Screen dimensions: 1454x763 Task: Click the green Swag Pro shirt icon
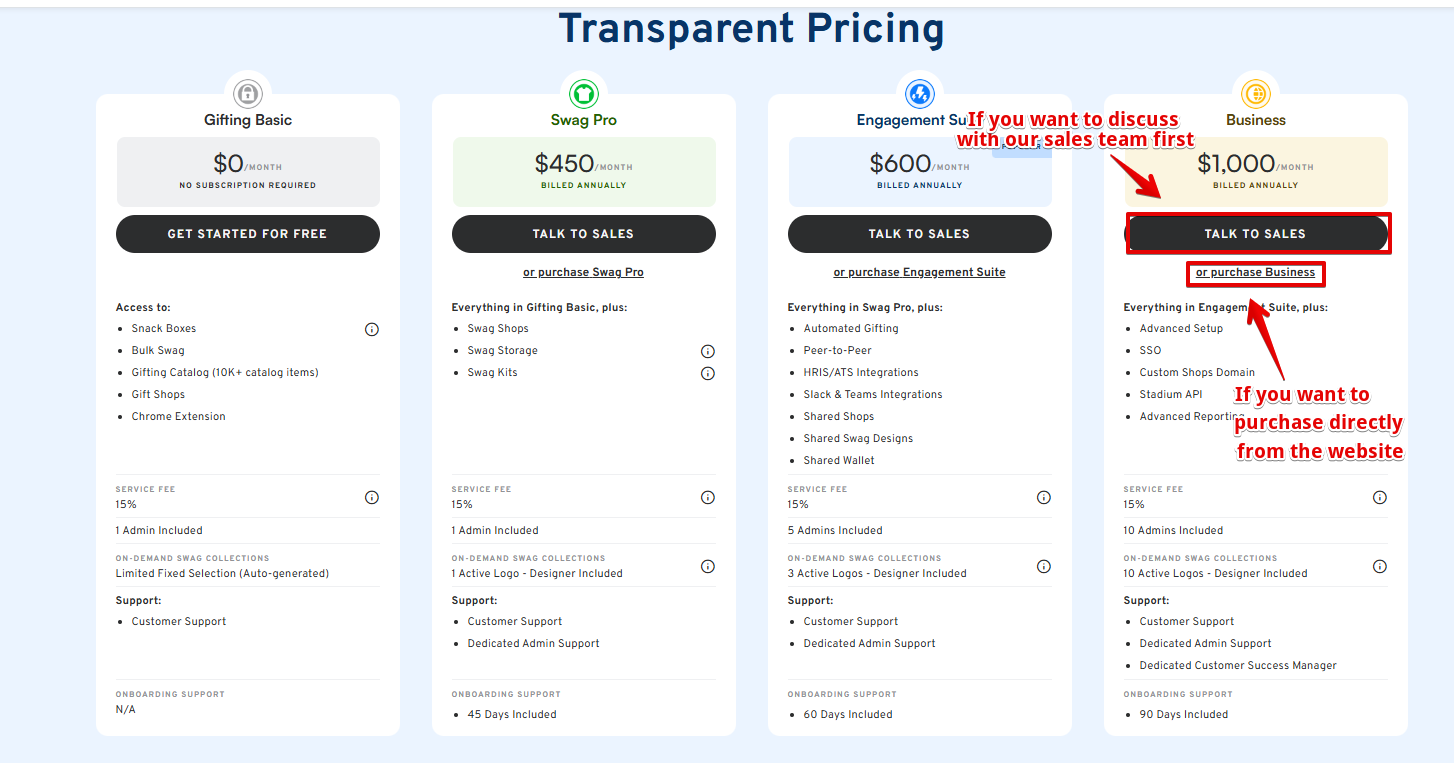pyautogui.click(x=583, y=94)
